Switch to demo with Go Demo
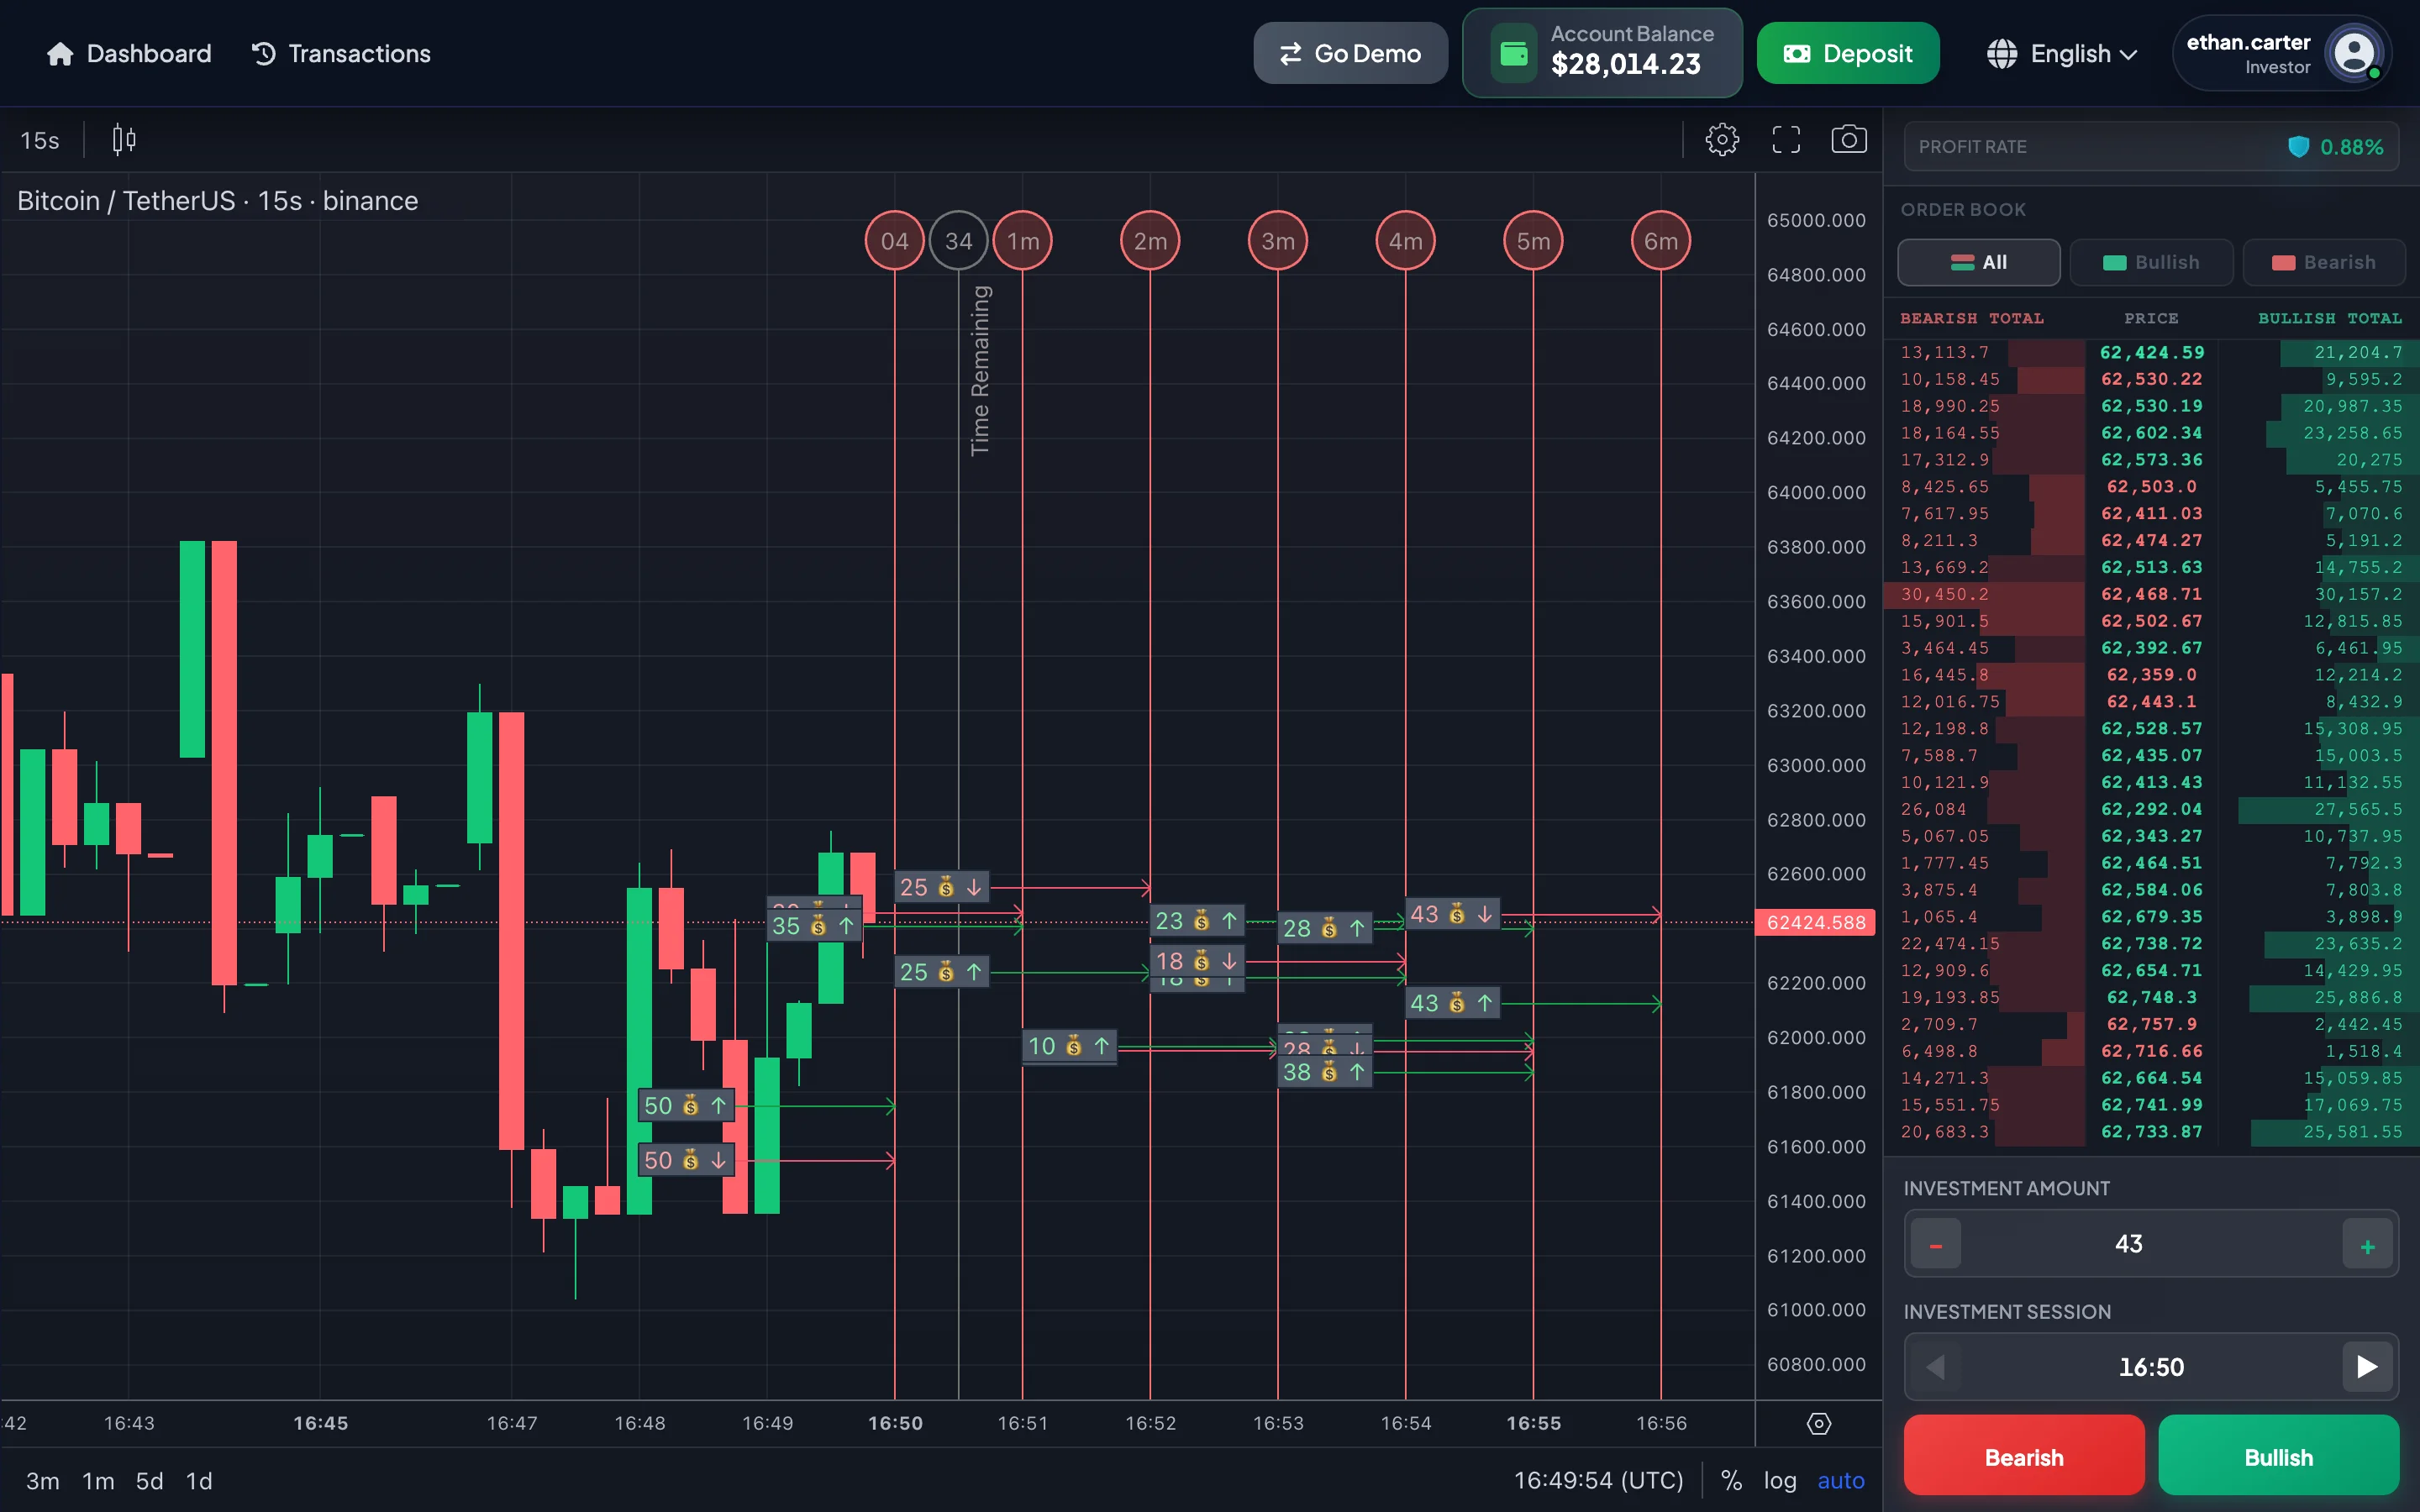The image size is (2420, 1512). coord(1350,54)
